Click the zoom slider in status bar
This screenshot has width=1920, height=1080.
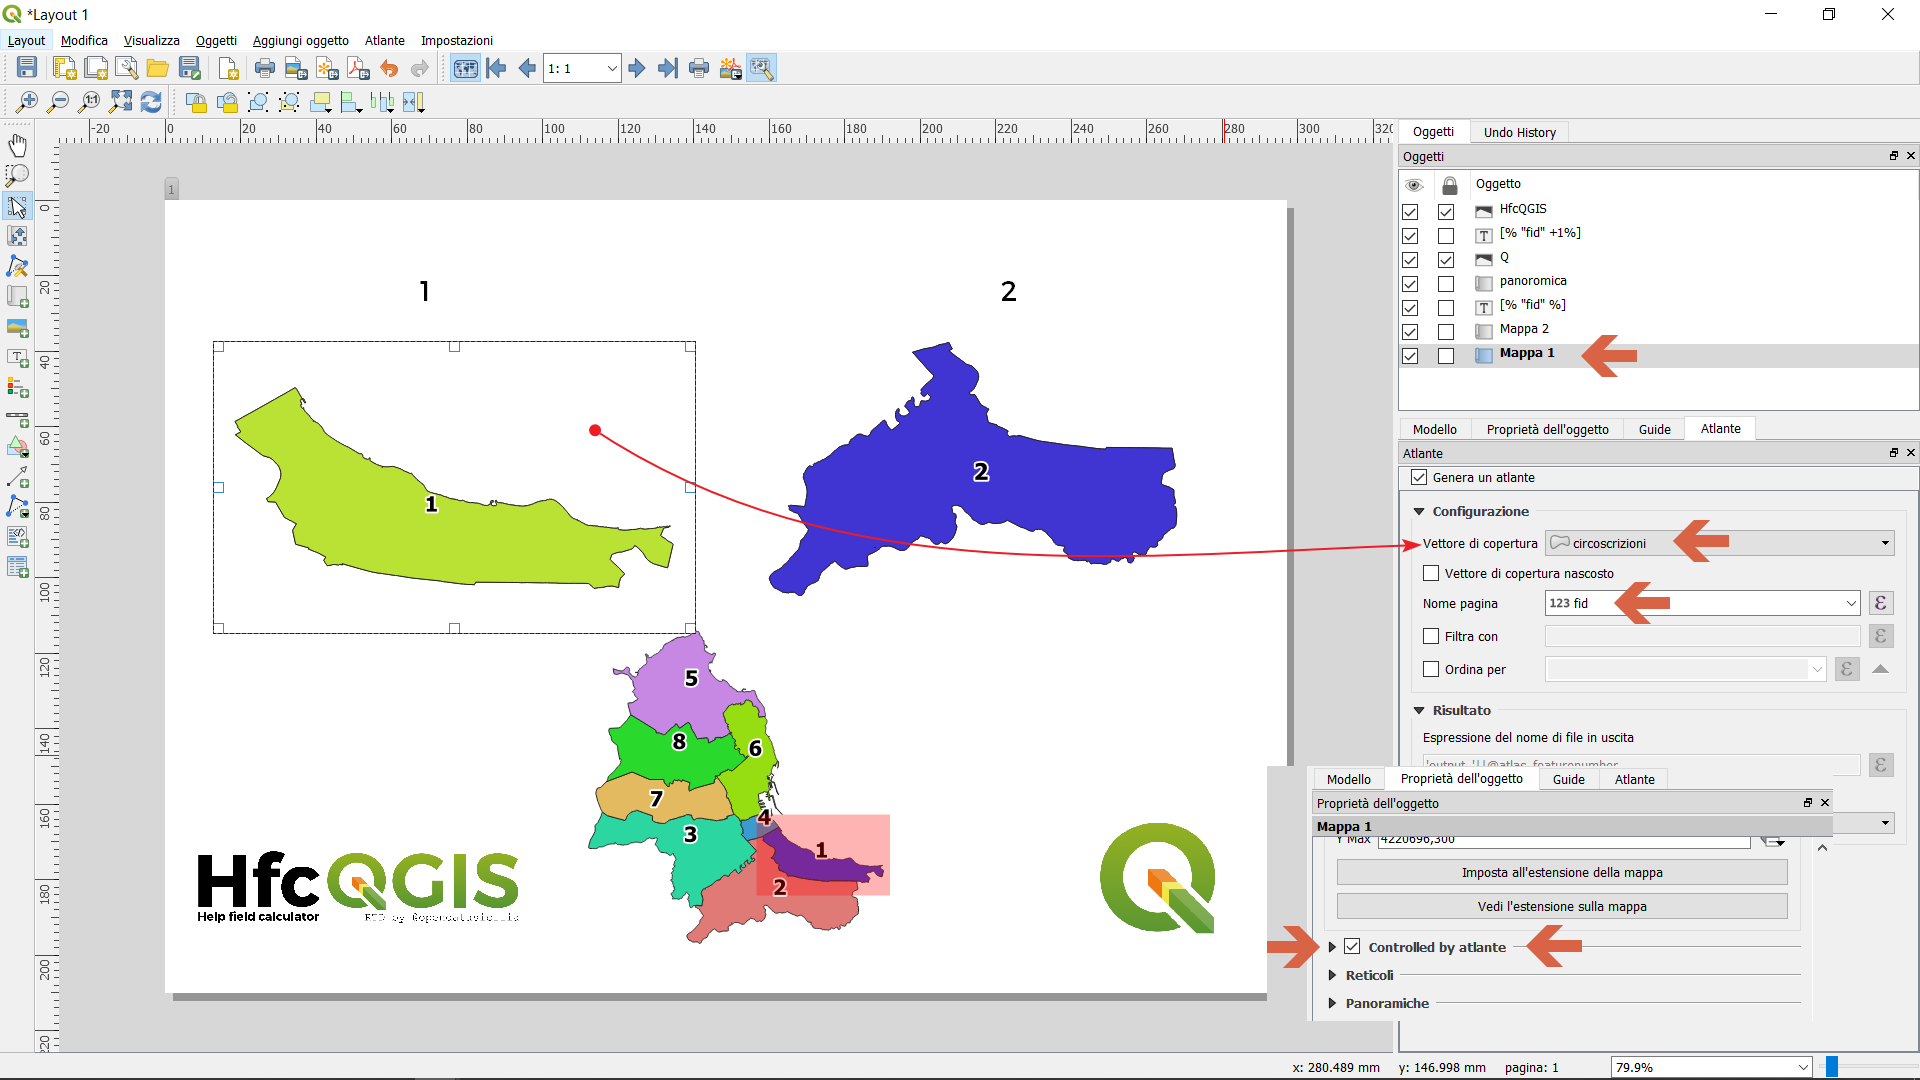coord(1832,1067)
